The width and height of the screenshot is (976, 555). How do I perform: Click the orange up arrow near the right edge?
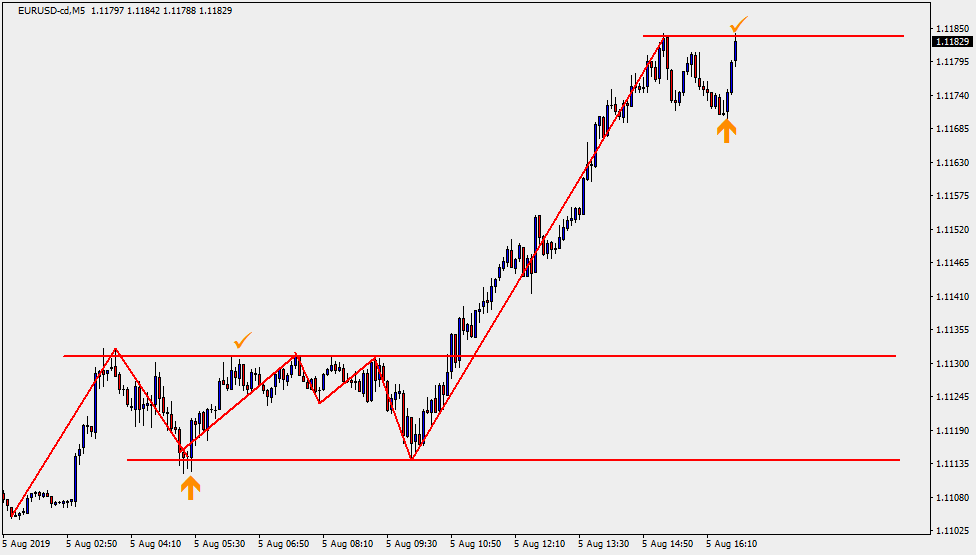(x=726, y=130)
